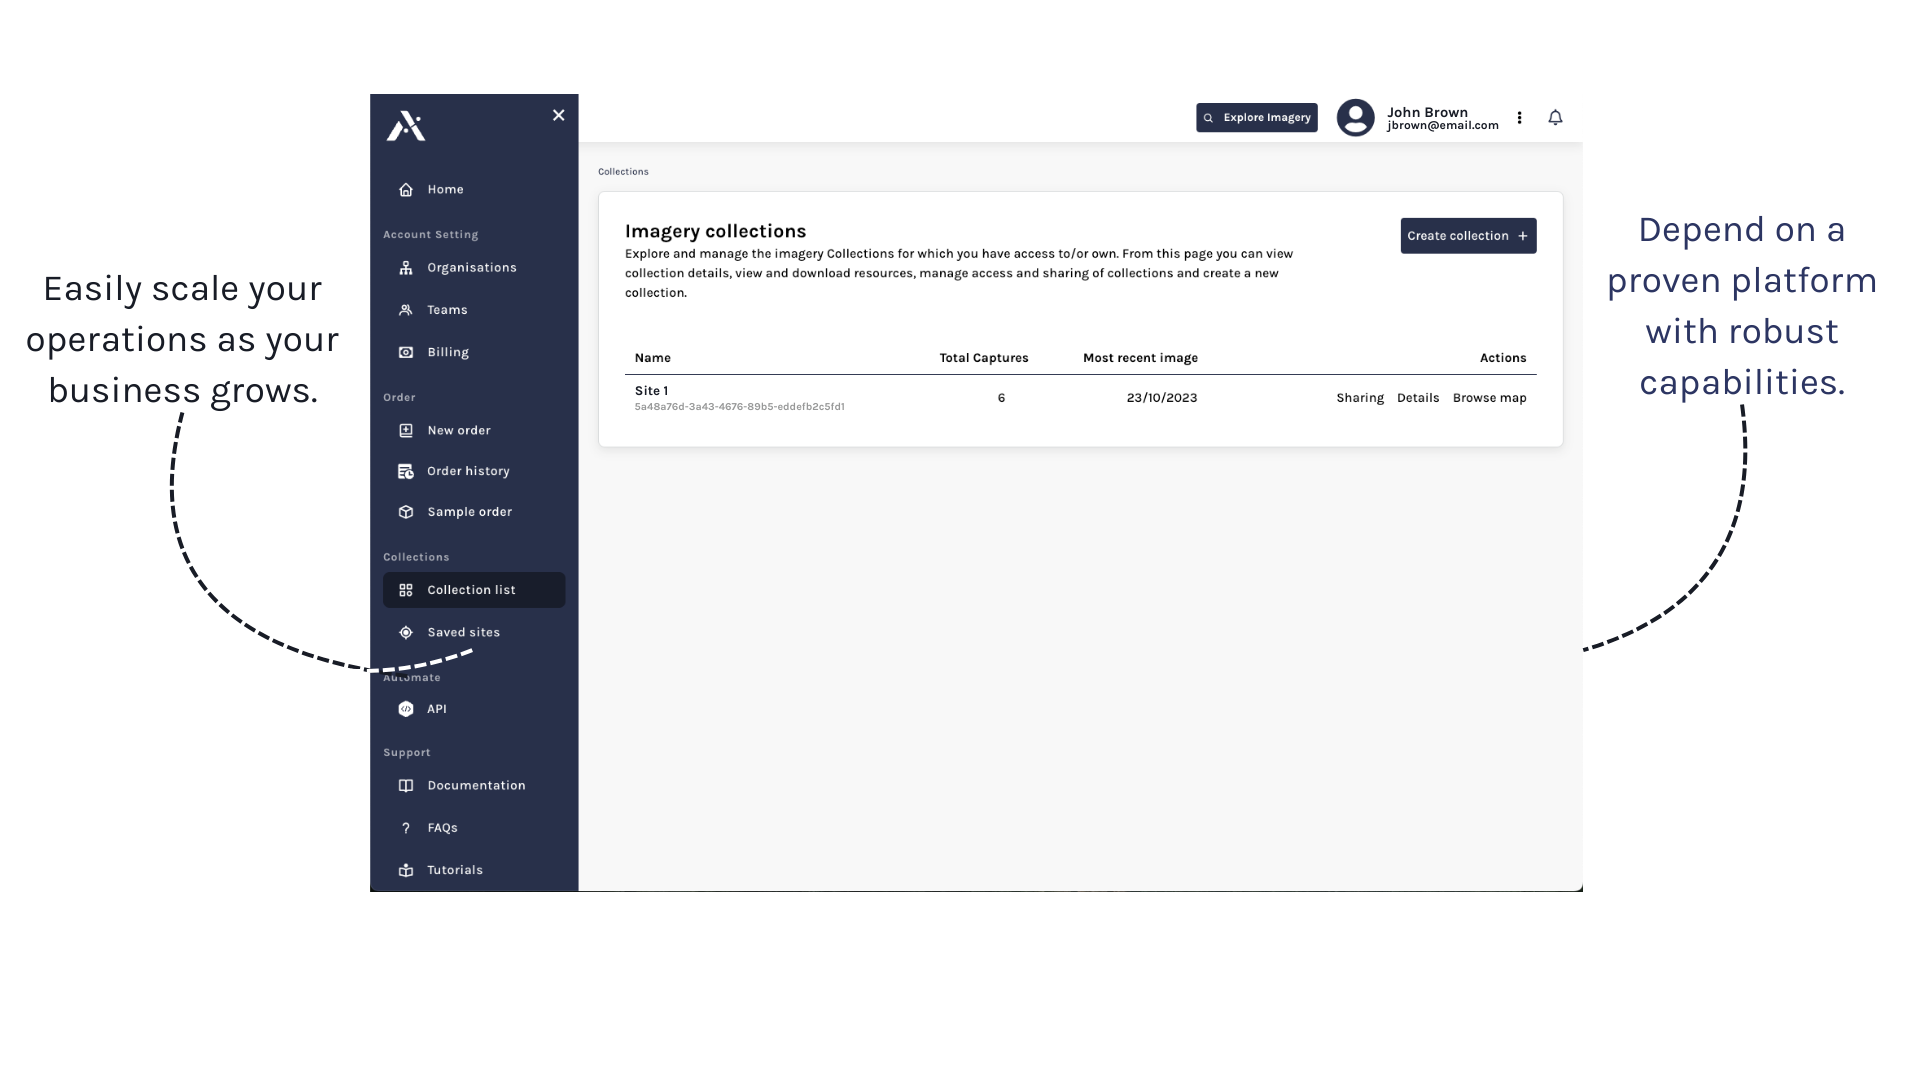Click the Billing icon in sidebar
This screenshot has height=1080, width=1920.
406,352
